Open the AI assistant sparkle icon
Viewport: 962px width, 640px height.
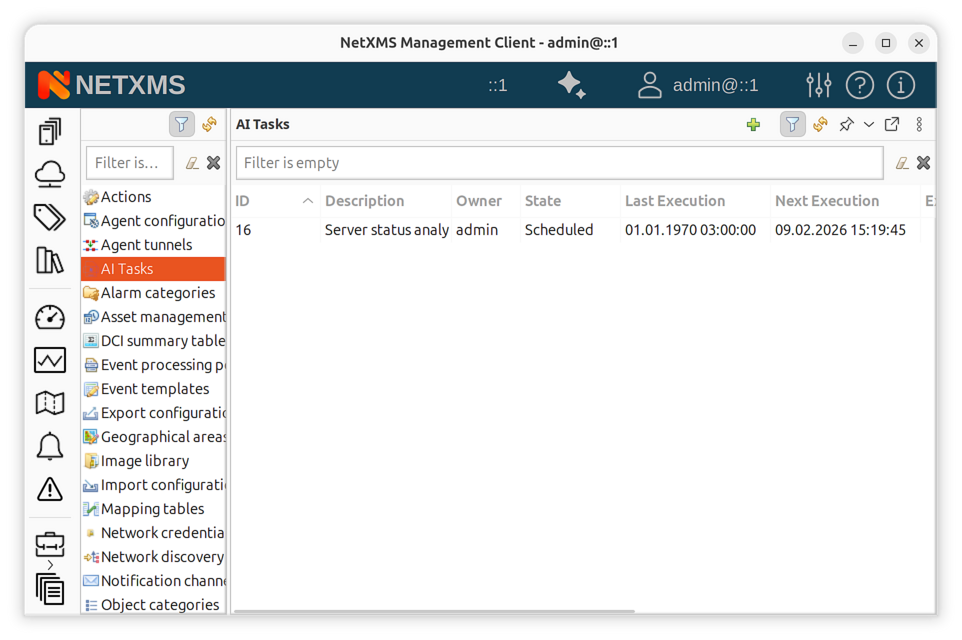[x=572, y=85]
